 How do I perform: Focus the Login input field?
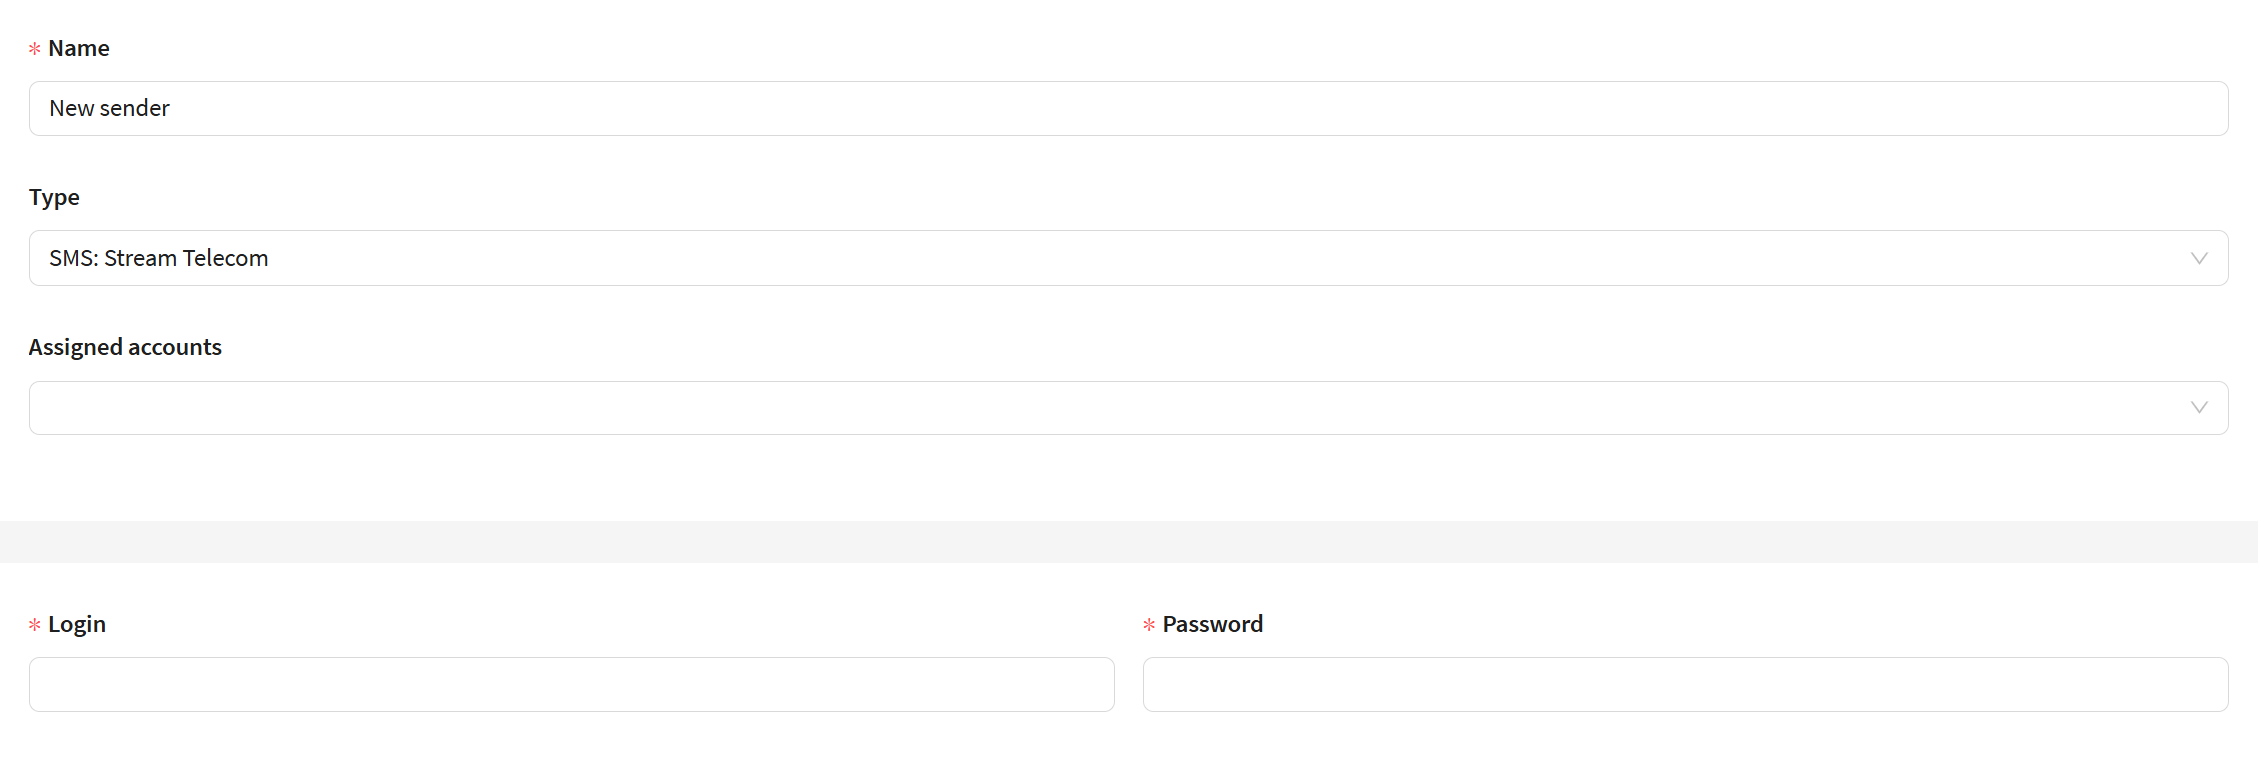[571, 684]
